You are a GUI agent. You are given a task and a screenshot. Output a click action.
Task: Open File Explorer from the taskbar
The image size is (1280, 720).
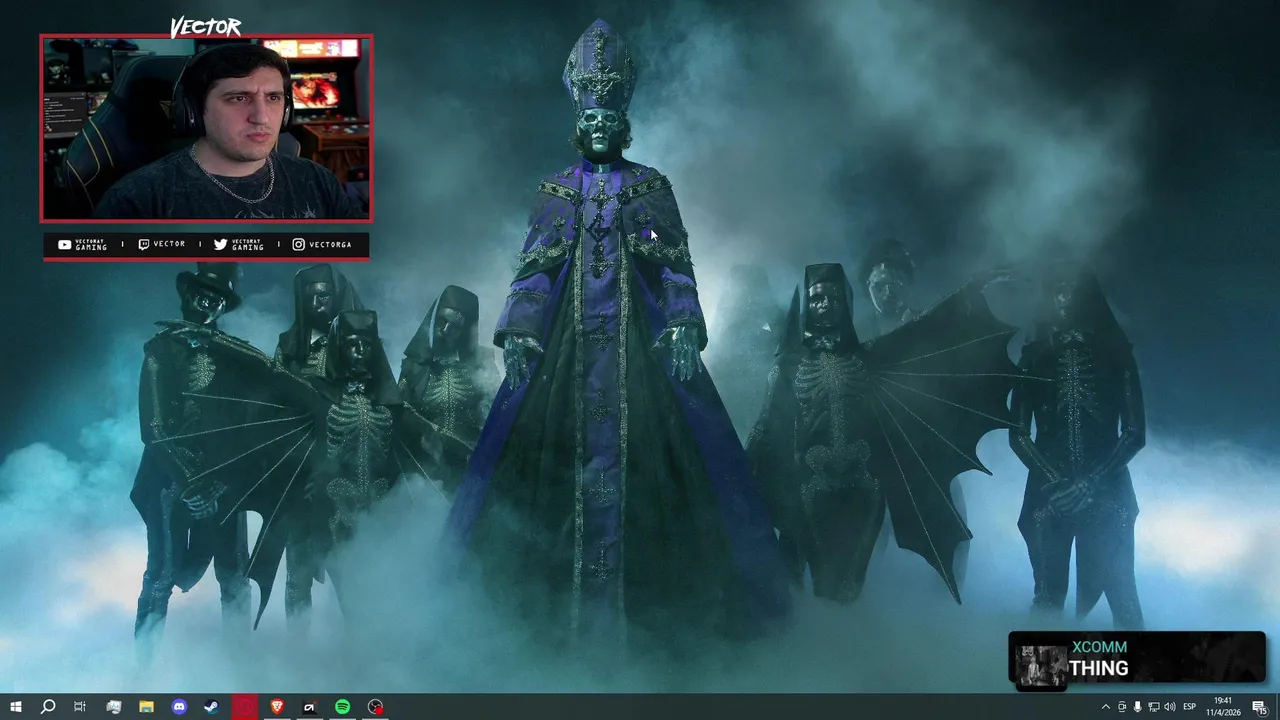(146, 707)
